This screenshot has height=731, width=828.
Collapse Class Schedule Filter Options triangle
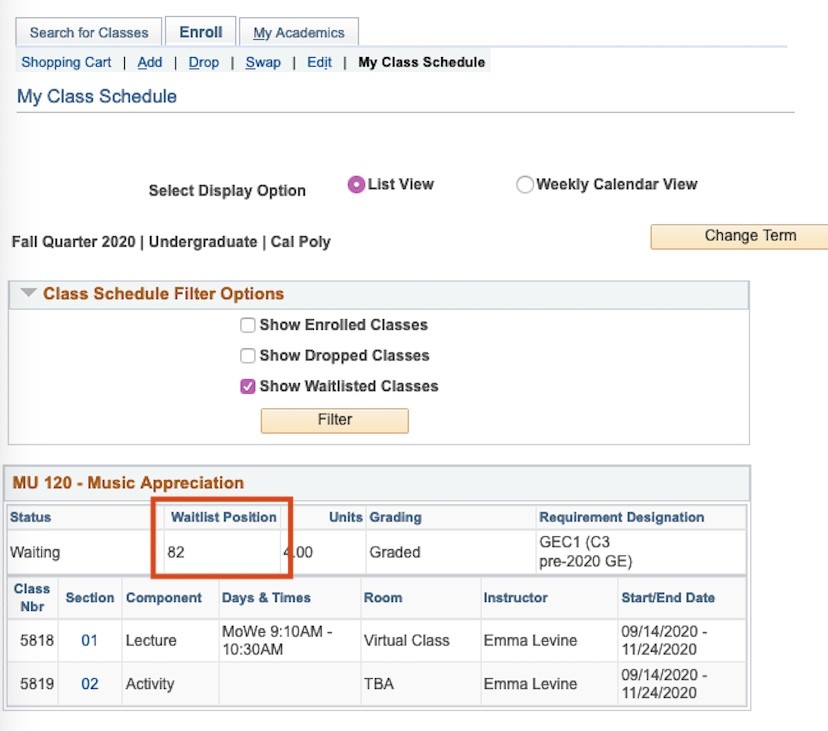(x=28, y=292)
